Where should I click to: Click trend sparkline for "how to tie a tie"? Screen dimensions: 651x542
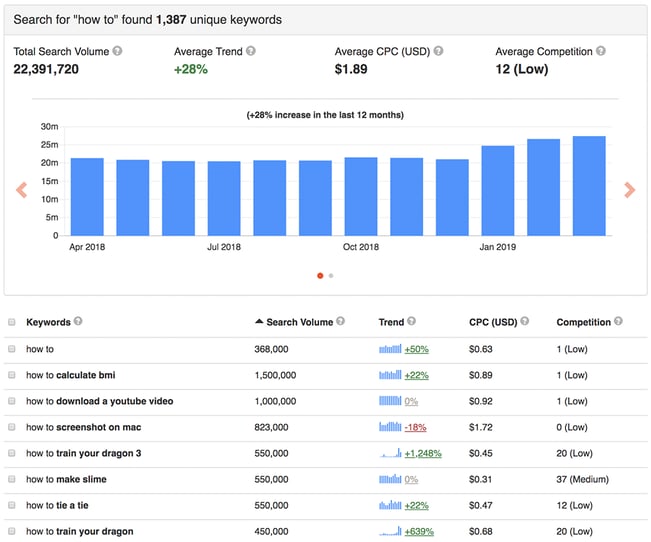pyautogui.click(x=389, y=505)
